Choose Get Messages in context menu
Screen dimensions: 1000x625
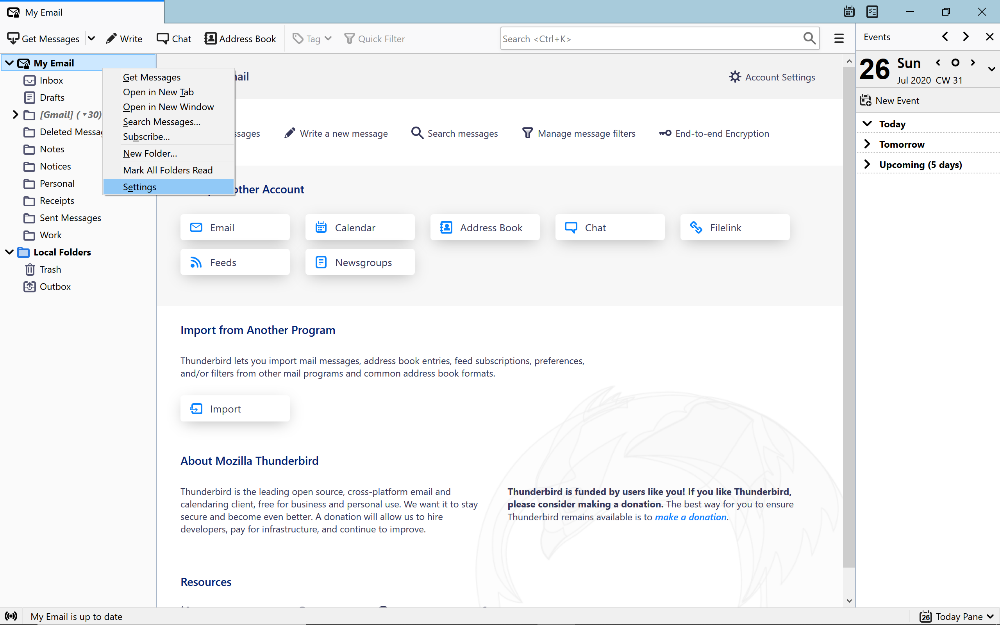[x=169, y=77]
